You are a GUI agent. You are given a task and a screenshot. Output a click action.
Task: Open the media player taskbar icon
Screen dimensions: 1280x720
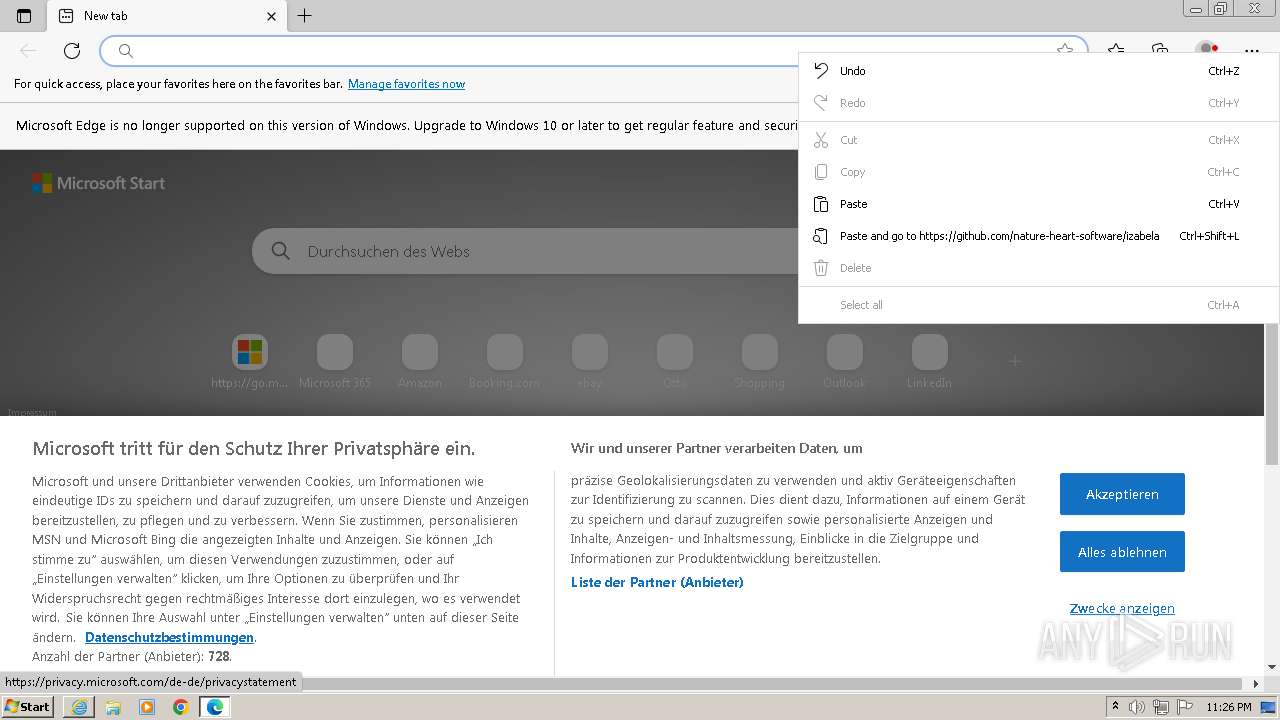(147, 707)
